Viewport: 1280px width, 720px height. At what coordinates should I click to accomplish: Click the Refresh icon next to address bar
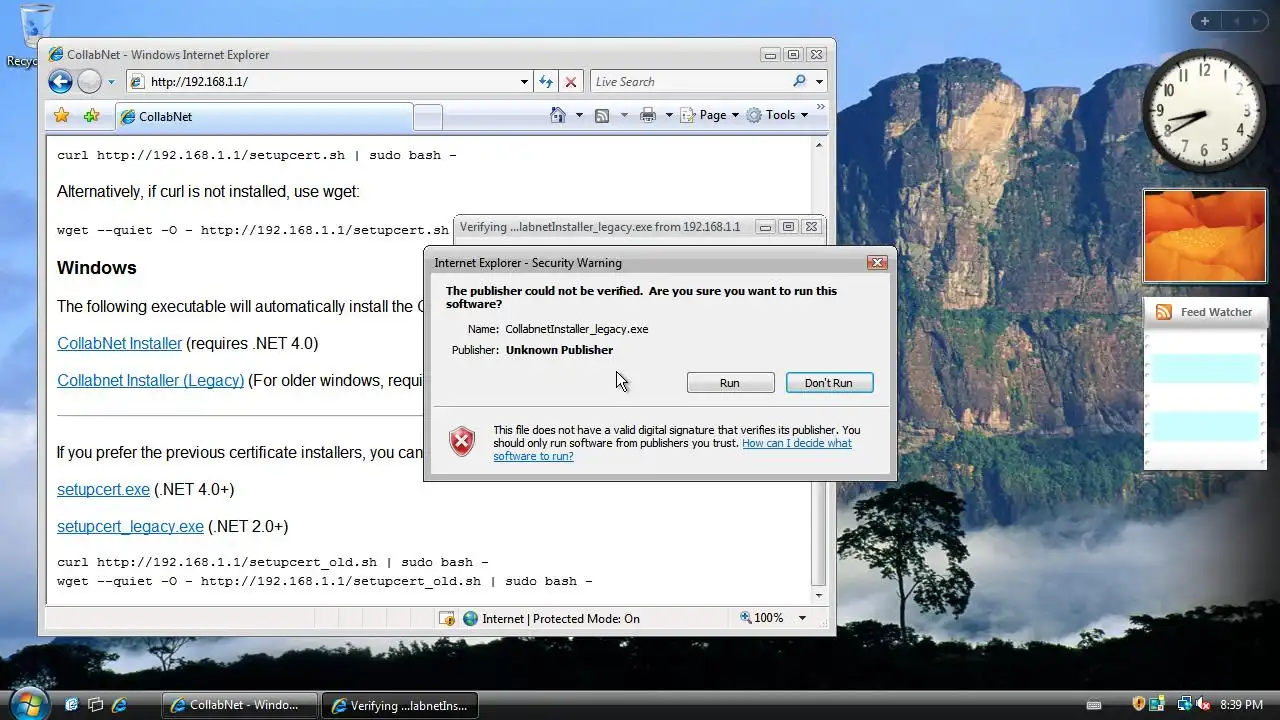click(x=546, y=82)
